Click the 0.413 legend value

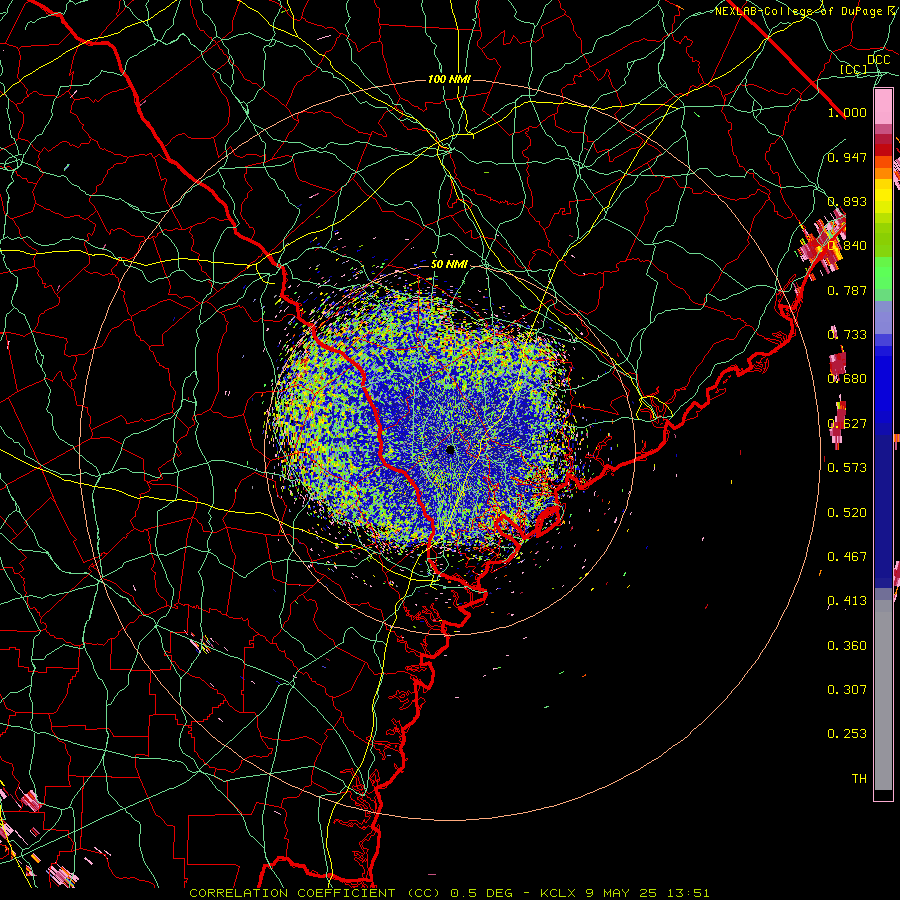[x=847, y=601]
